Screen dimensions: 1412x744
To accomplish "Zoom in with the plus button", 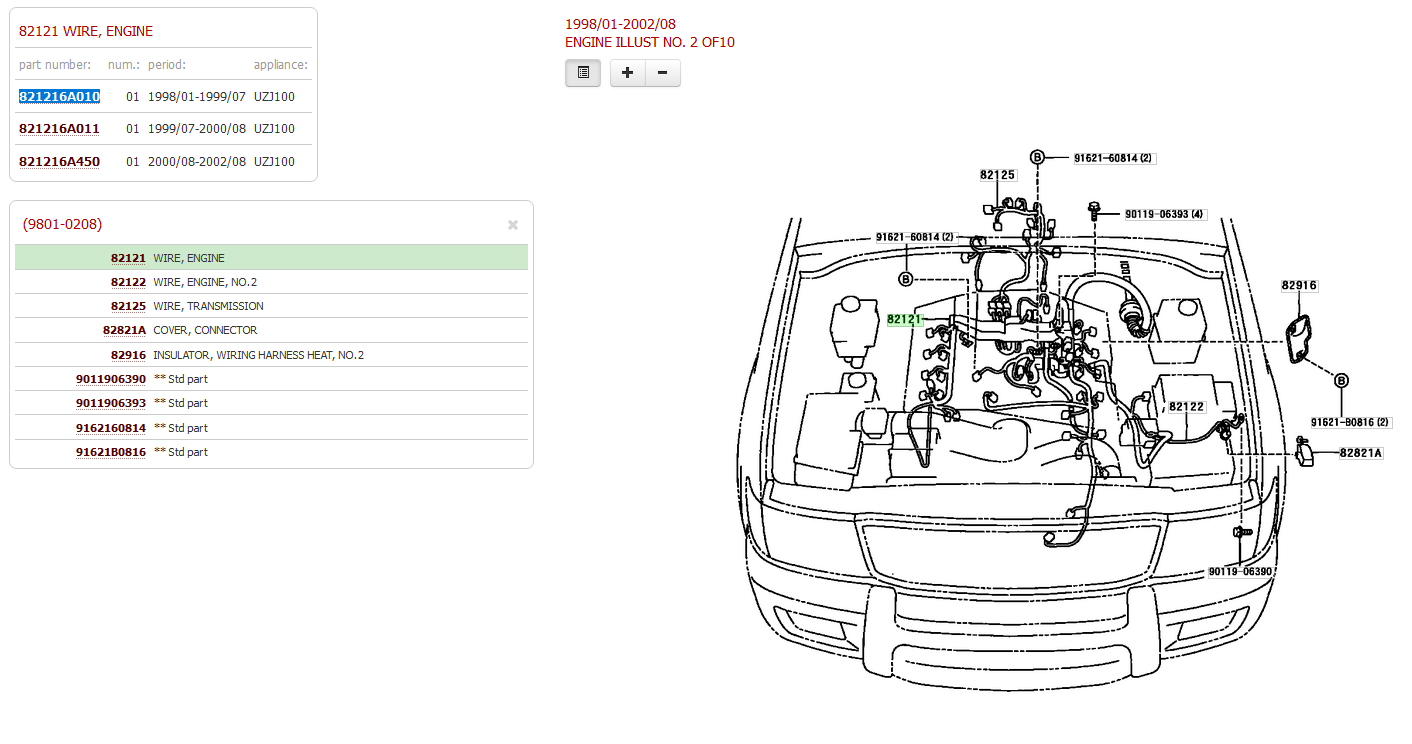I will click(x=627, y=73).
